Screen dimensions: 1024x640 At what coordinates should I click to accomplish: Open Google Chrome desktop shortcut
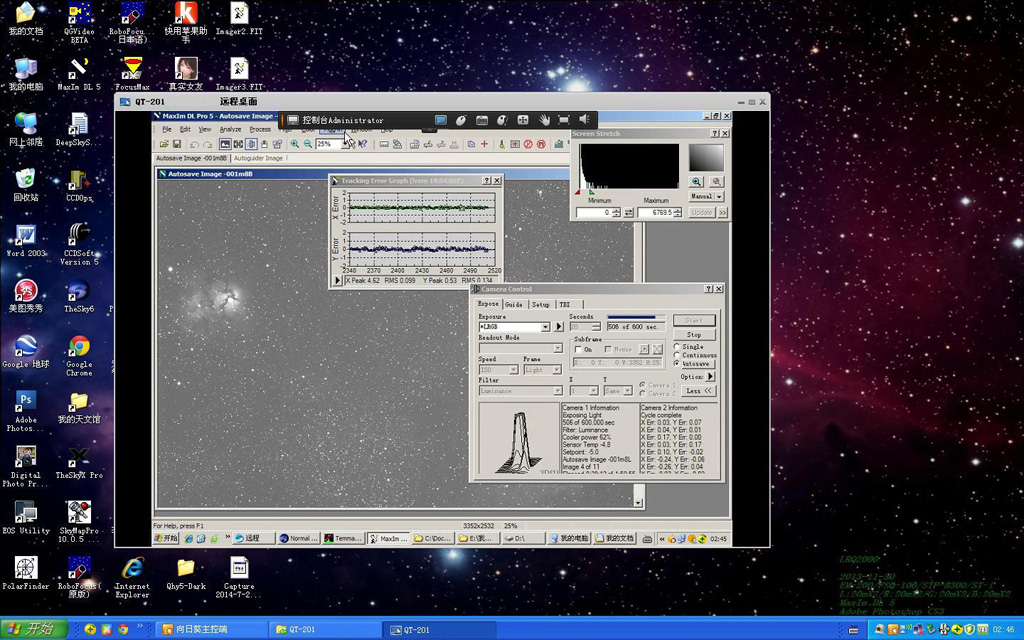[79, 355]
